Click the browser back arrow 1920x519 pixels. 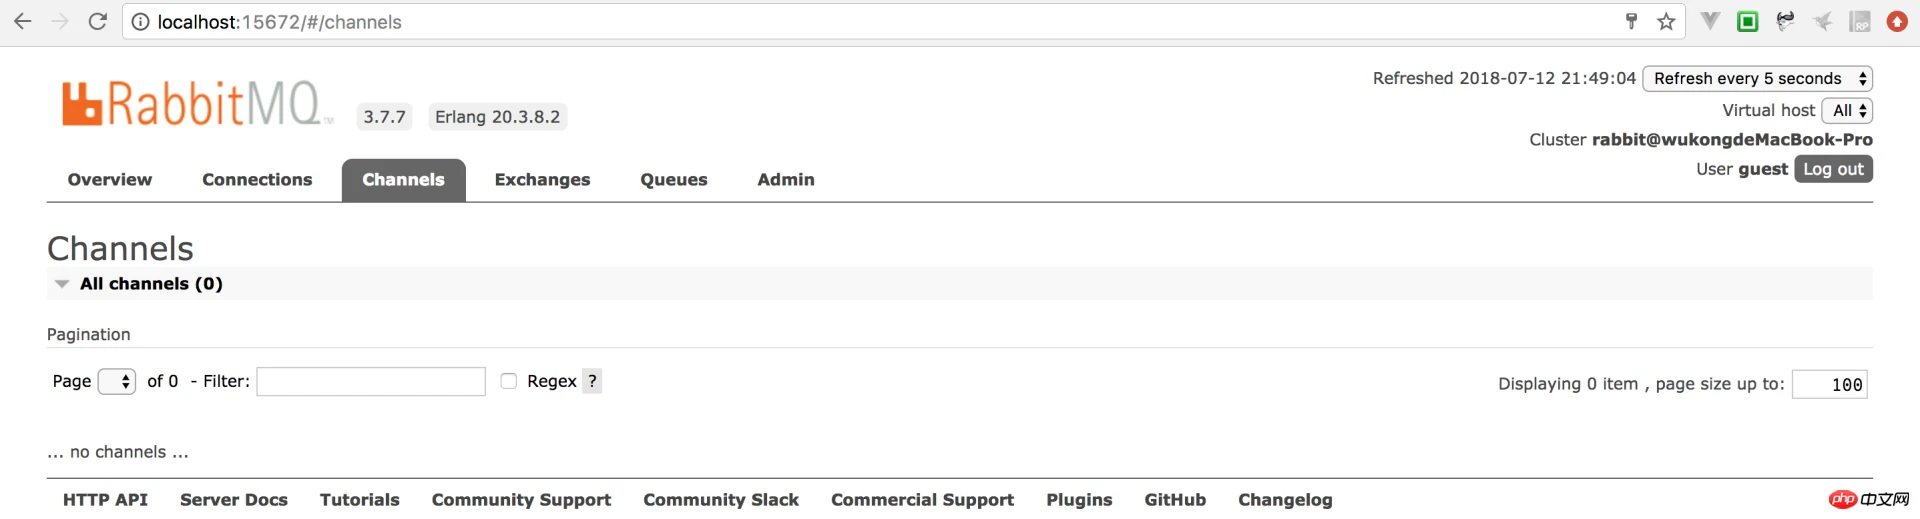[x=22, y=21]
